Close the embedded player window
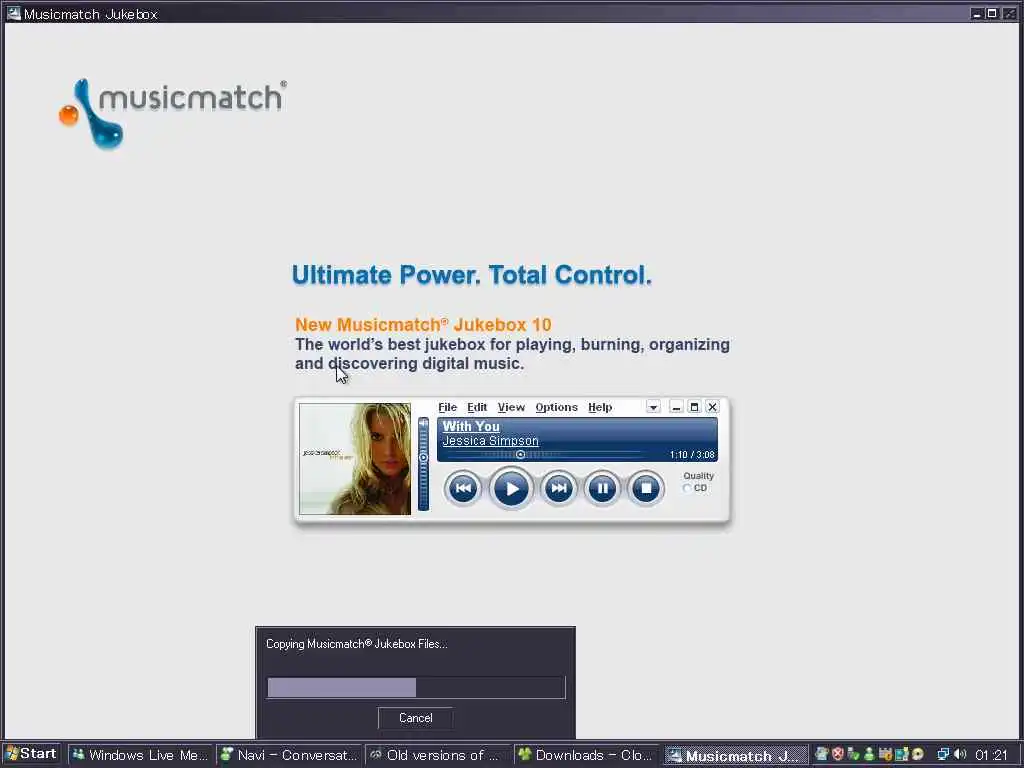 [x=712, y=407]
